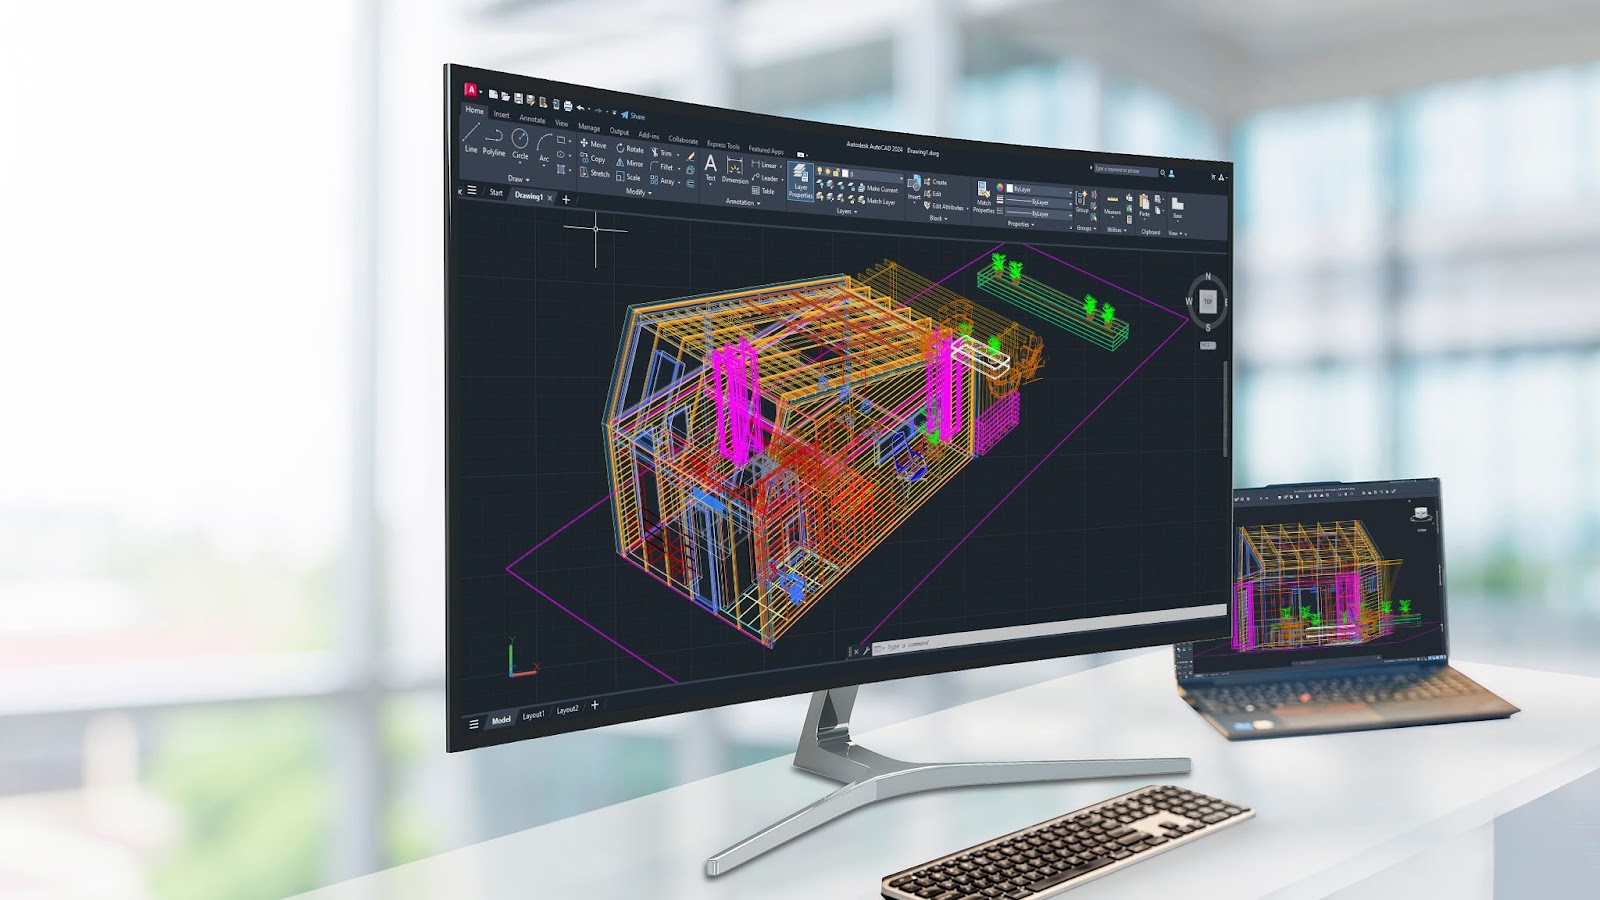Select the Line drawing tool

(471, 138)
